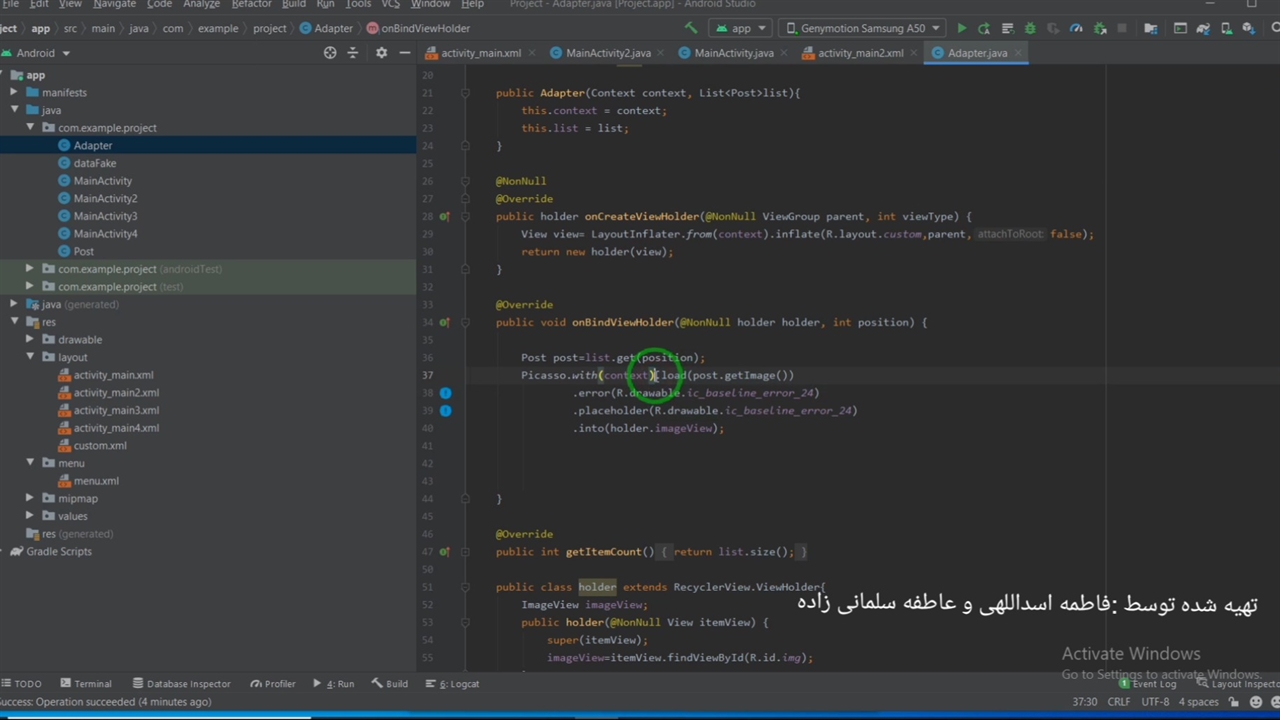Click the locate target icon in Project panel
This screenshot has height=720, width=1280.
[x=330, y=53]
